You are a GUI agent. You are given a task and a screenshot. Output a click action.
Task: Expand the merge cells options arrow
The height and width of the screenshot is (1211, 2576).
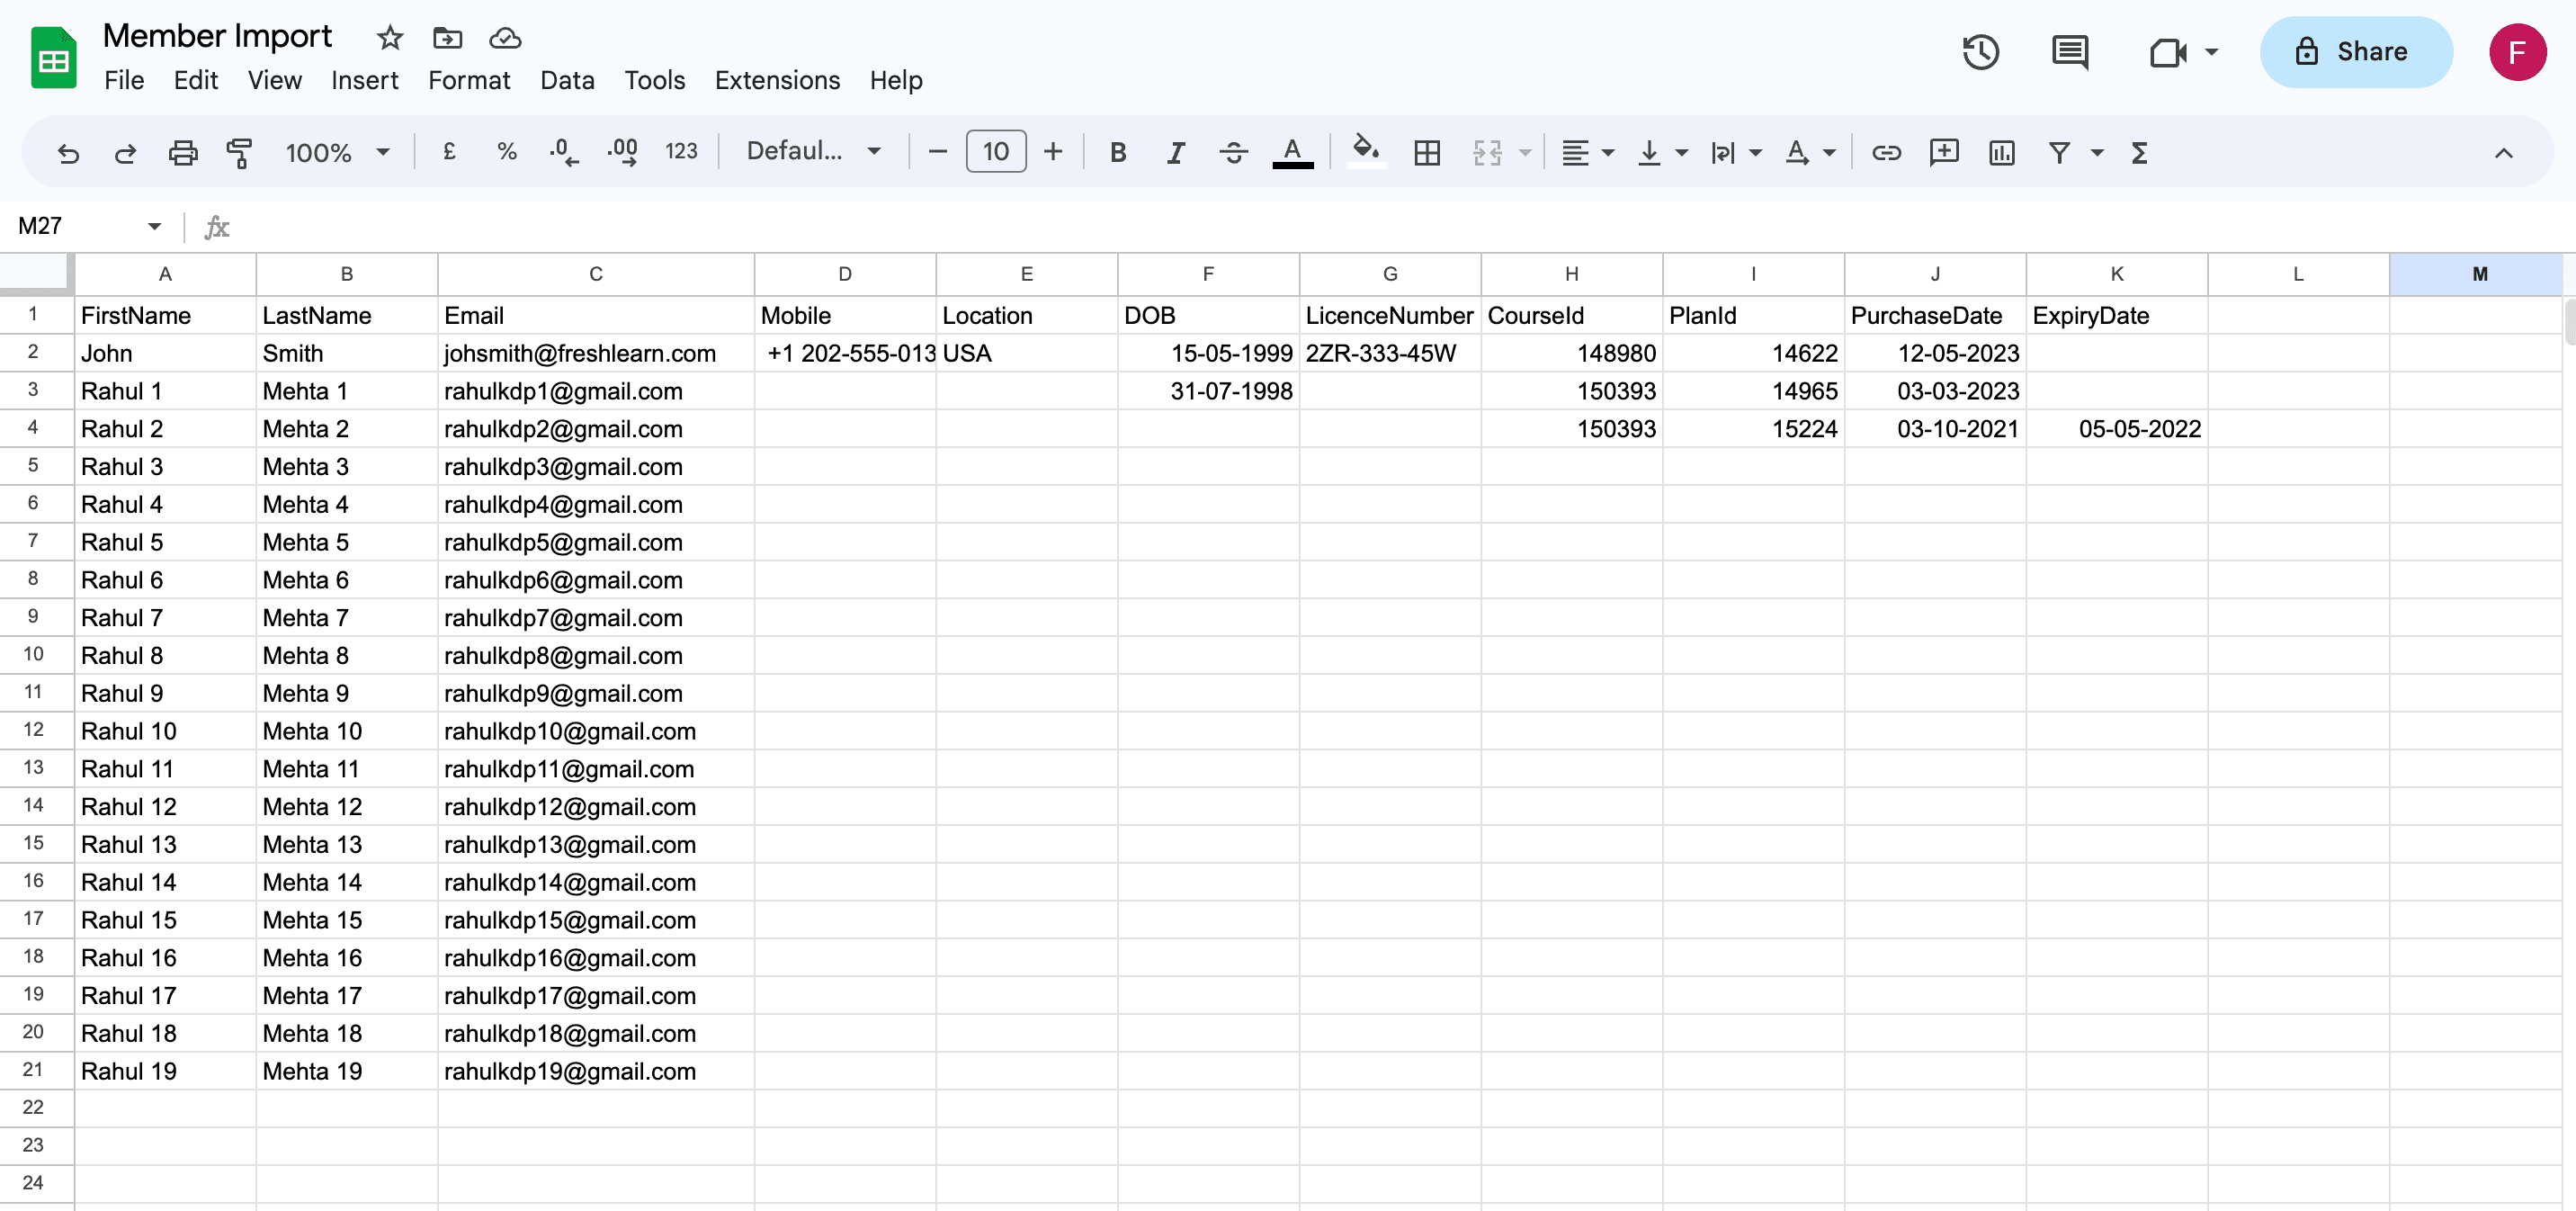coord(1525,152)
